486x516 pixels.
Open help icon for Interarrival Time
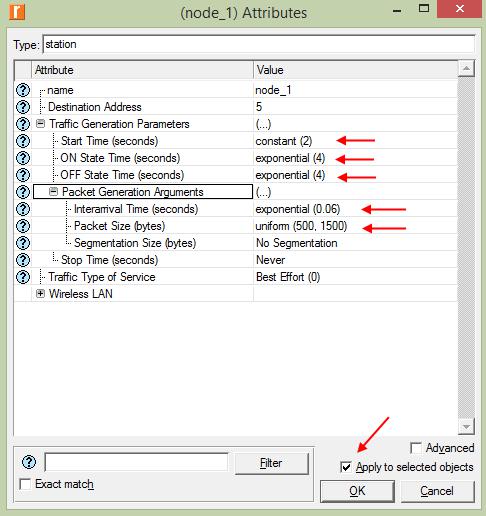[23, 209]
